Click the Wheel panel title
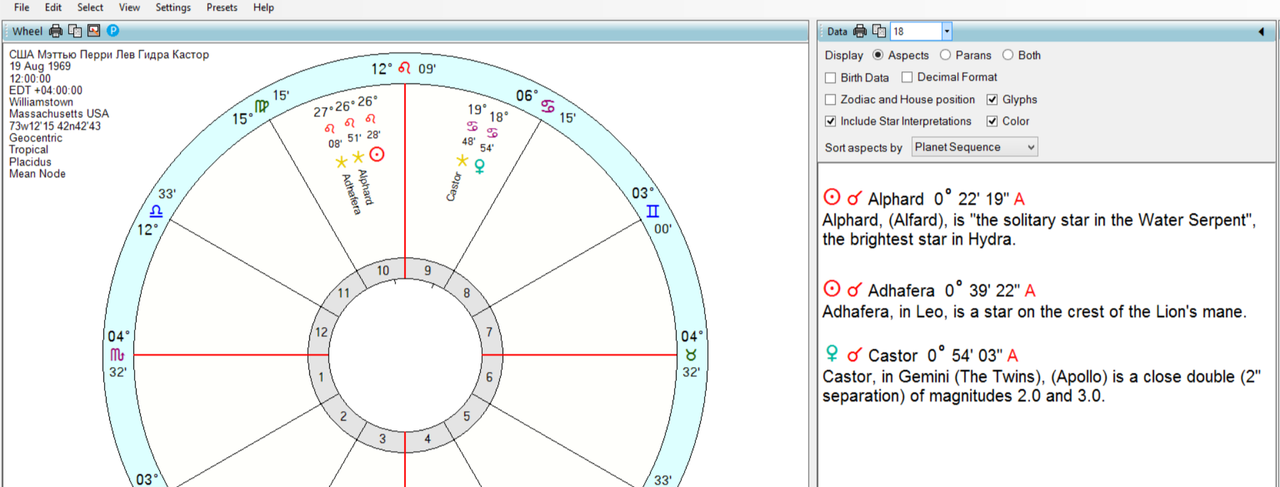The height and width of the screenshot is (487, 1280). pyautogui.click(x=27, y=32)
